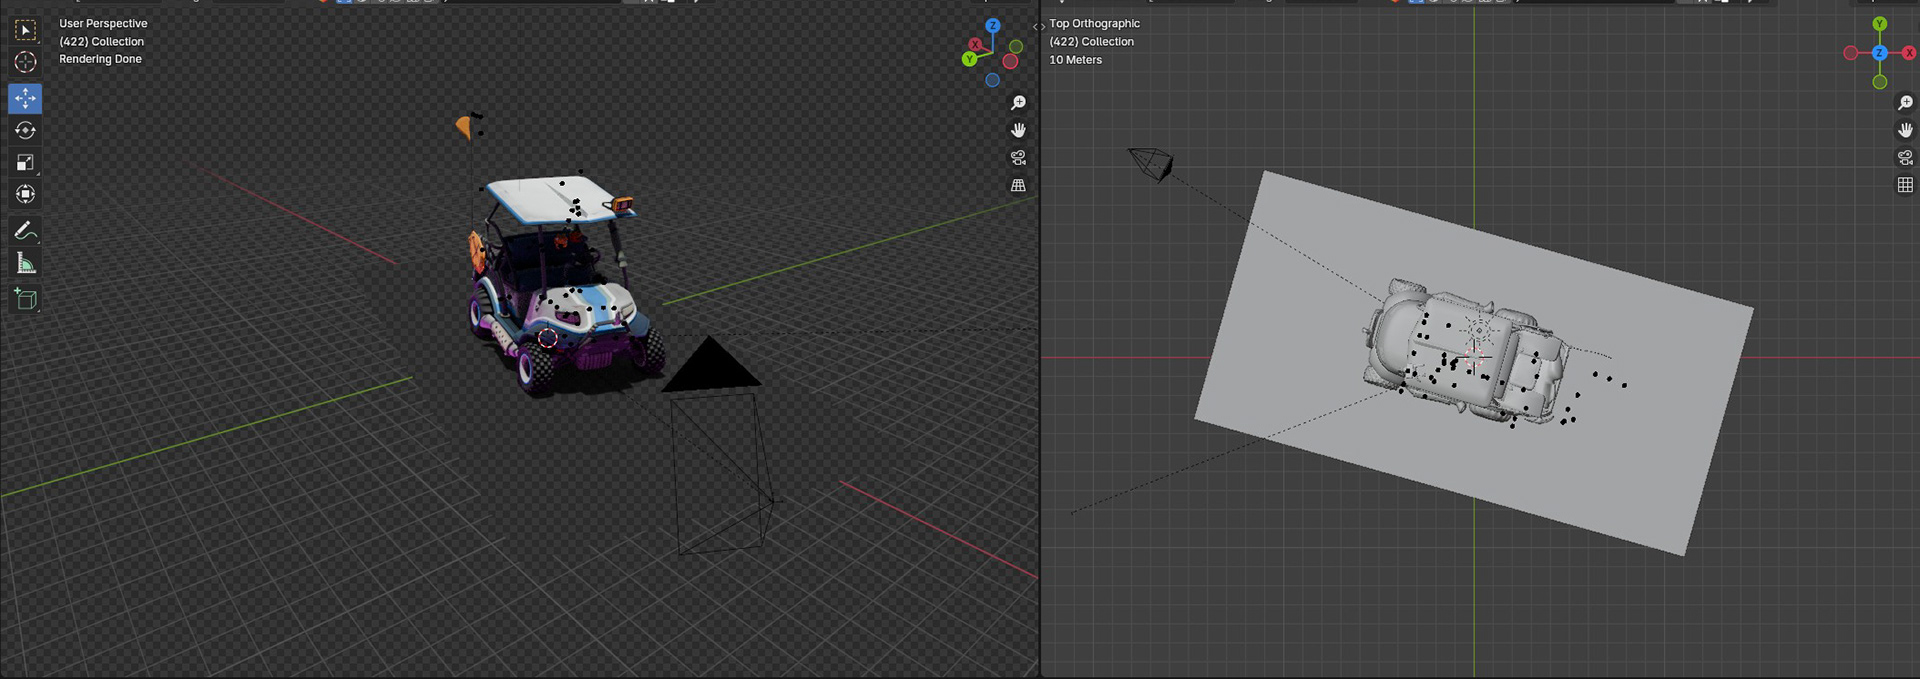Select the Annotate pencil tool
Screen dimensions: 1920x679
coord(25,231)
